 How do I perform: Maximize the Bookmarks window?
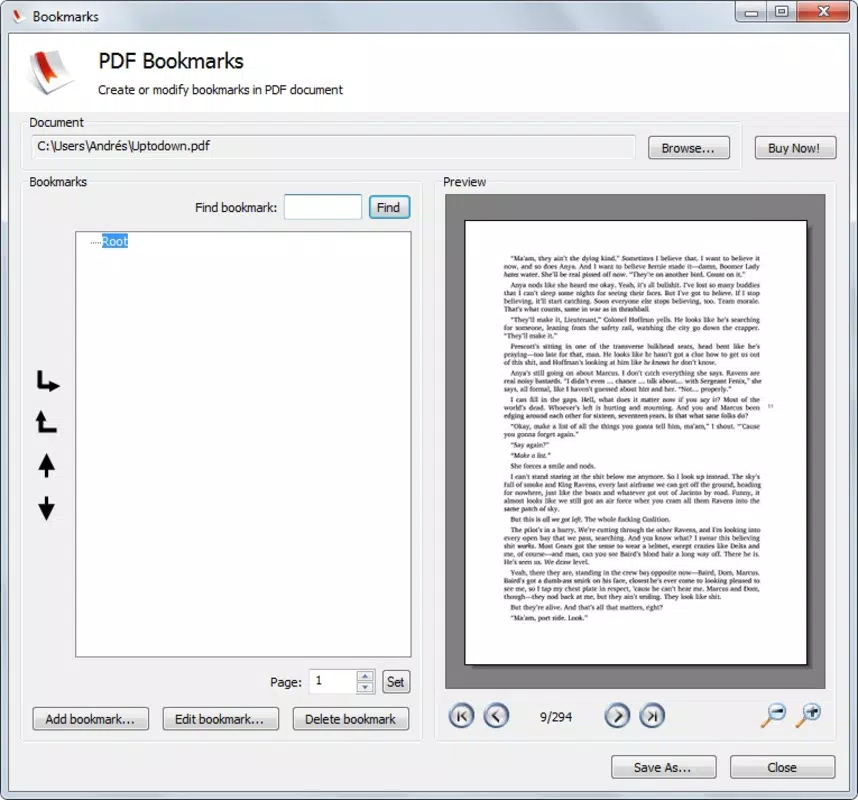point(781,12)
